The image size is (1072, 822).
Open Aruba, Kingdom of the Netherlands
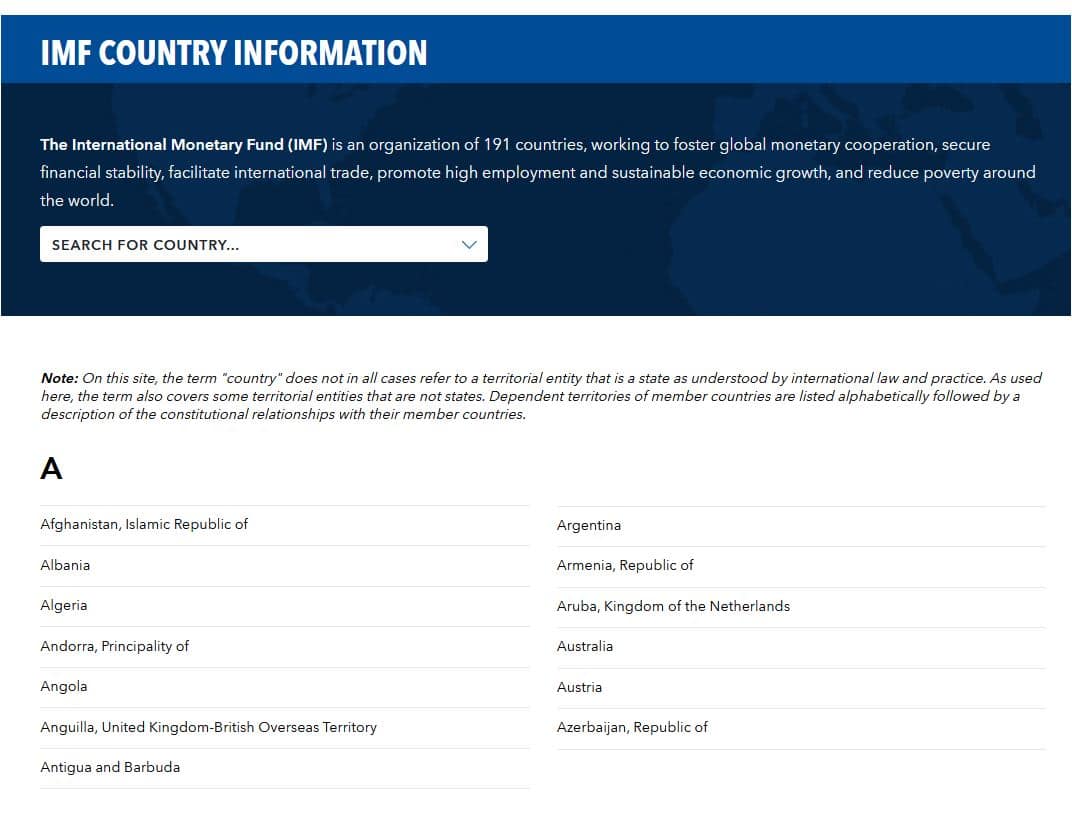point(673,606)
